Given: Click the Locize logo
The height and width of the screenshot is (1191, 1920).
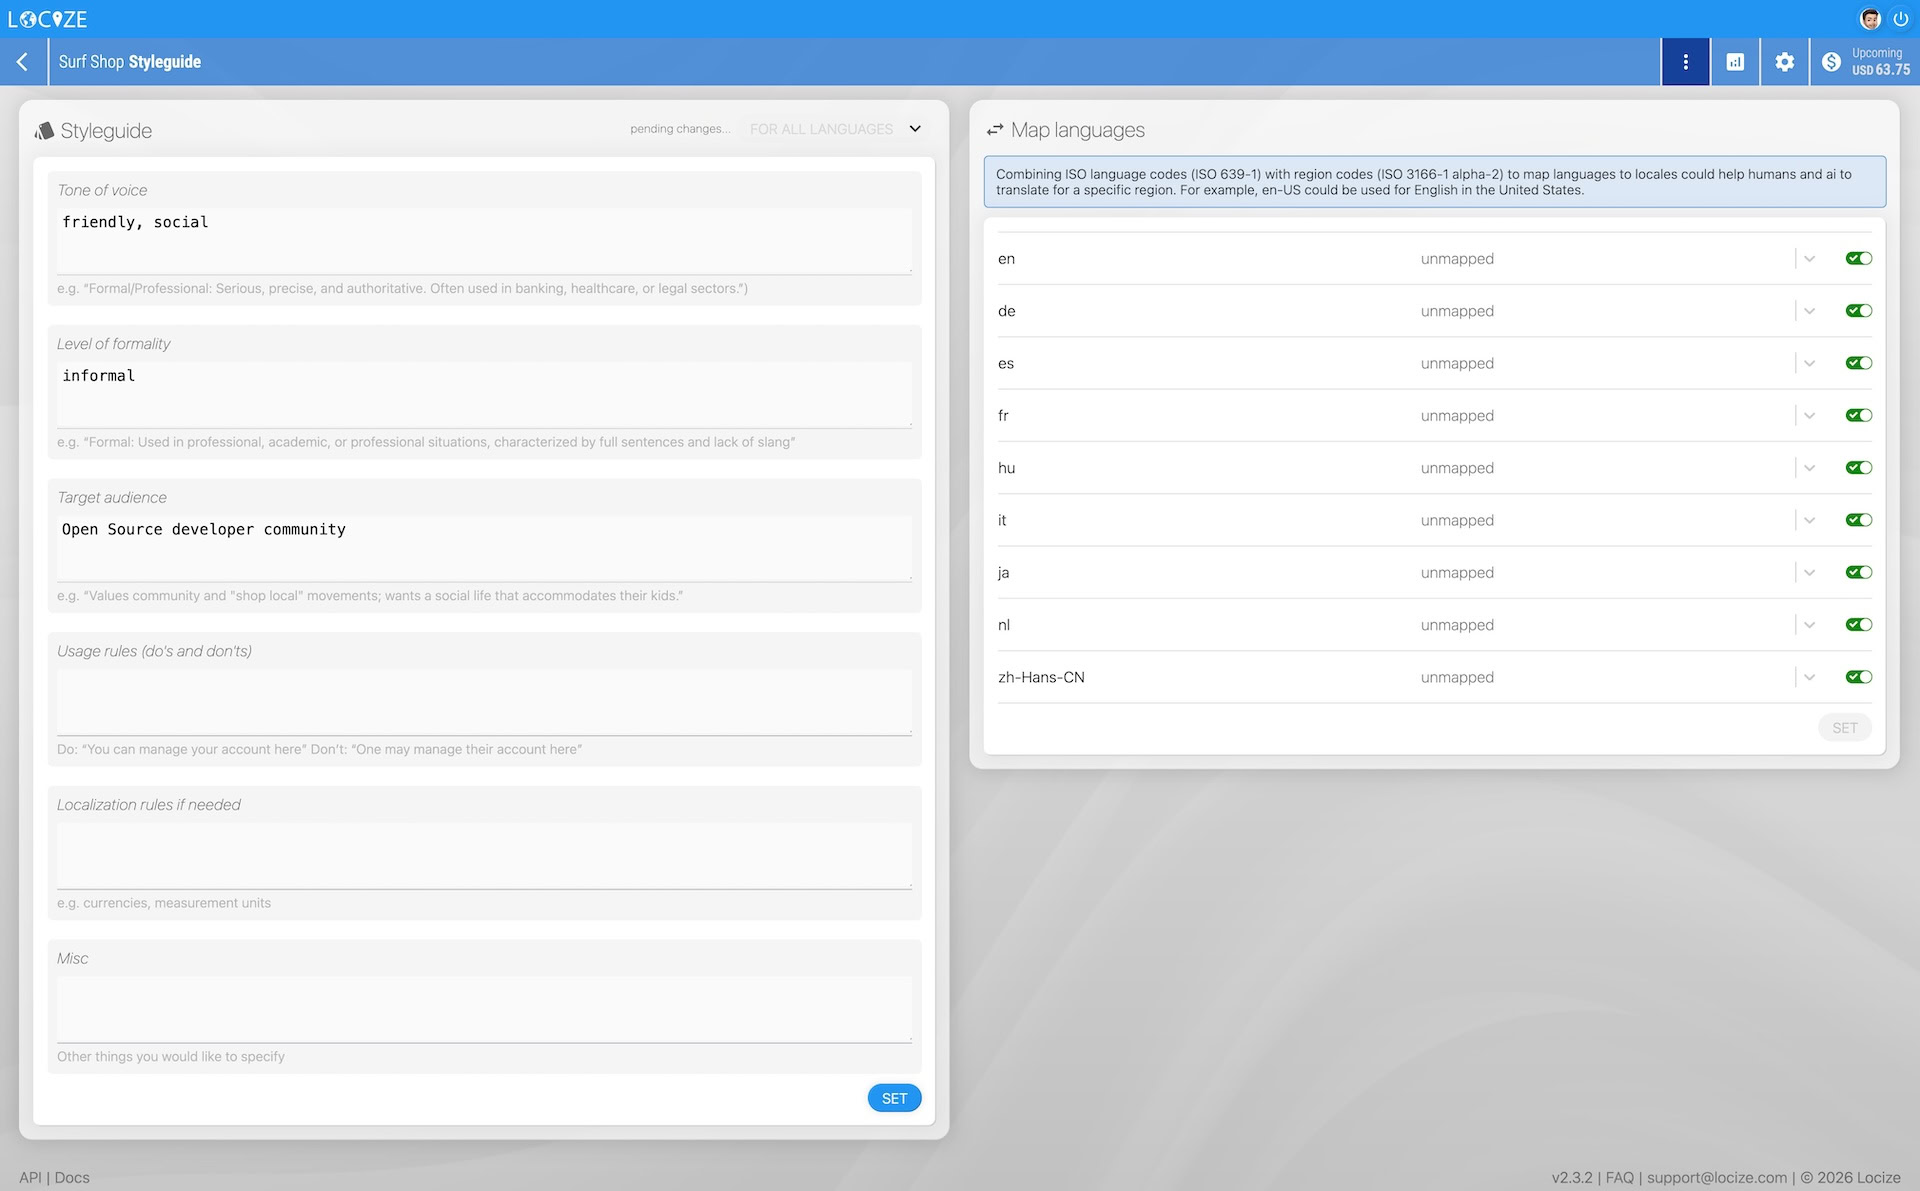Looking at the screenshot, I should click(x=47, y=19).
